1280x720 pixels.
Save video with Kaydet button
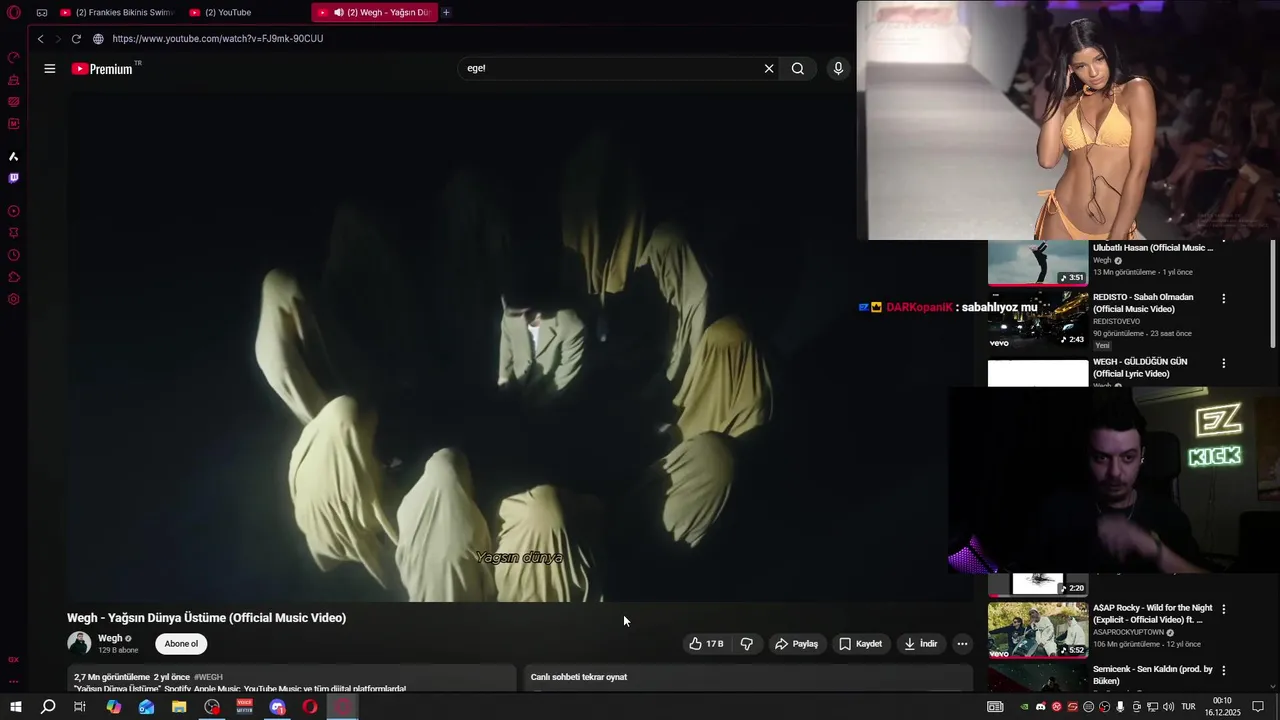(861, 644)
